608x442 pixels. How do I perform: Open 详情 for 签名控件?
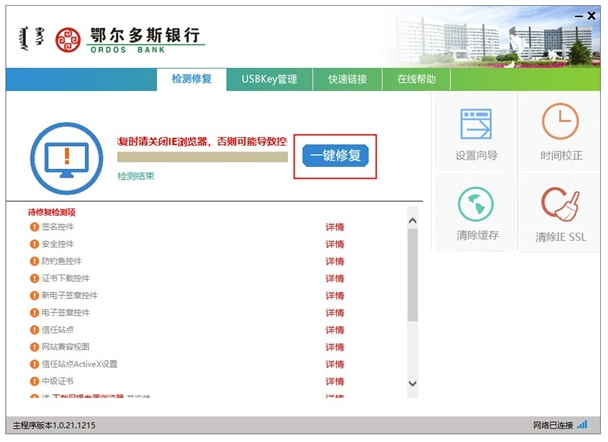pos(335,227)
